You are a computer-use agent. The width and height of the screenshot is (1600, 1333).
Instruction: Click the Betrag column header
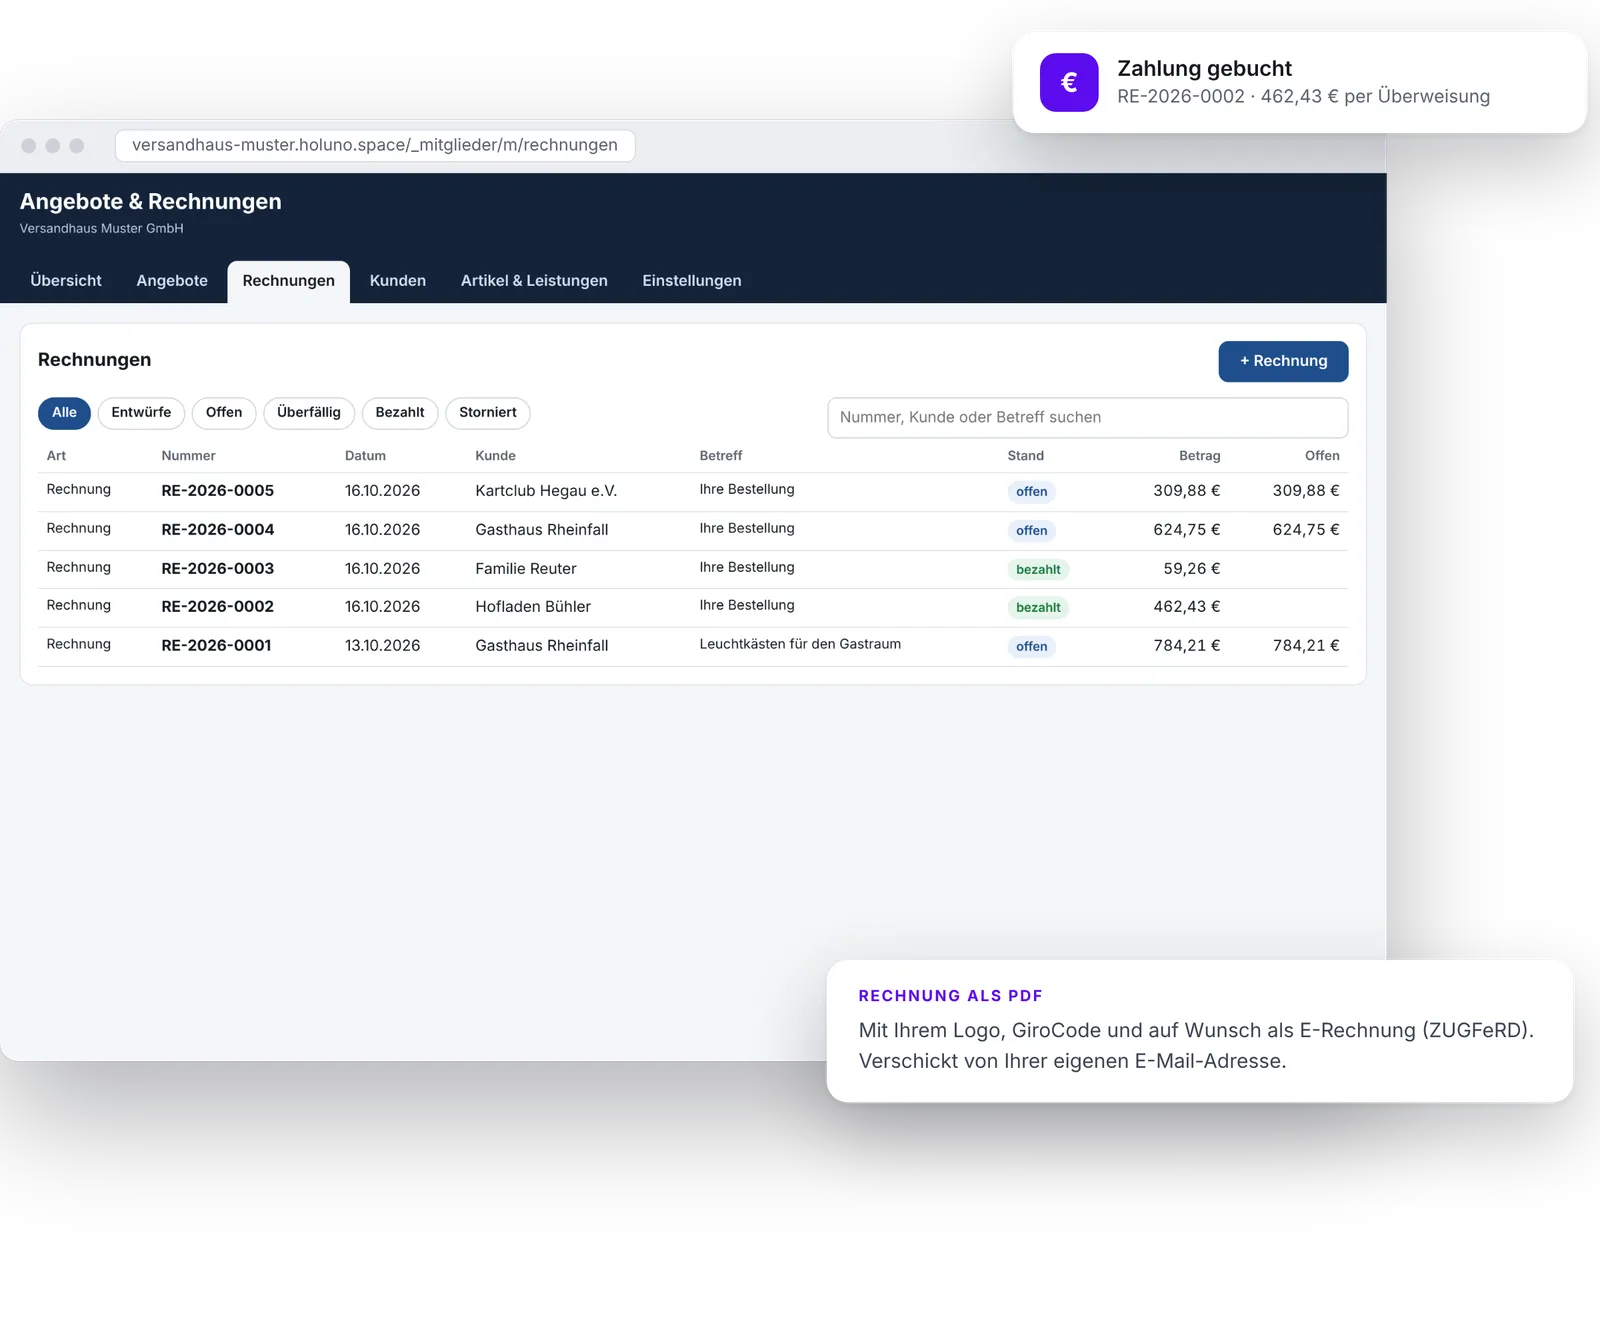[1200, 456]
